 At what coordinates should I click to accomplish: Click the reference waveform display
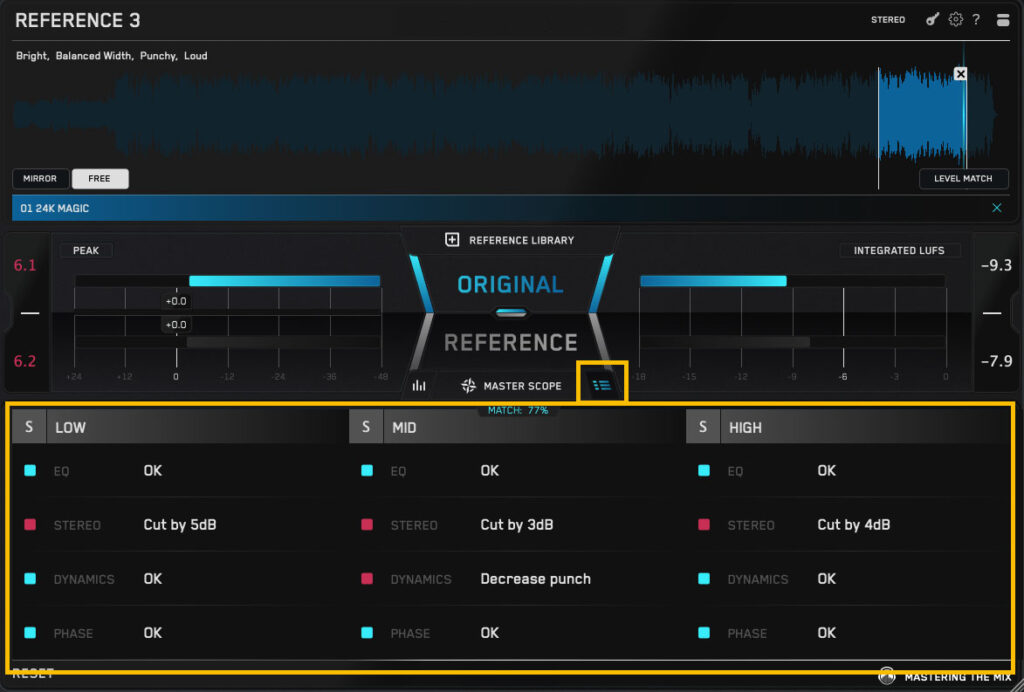pyautogui.click(x=503, y=116)
